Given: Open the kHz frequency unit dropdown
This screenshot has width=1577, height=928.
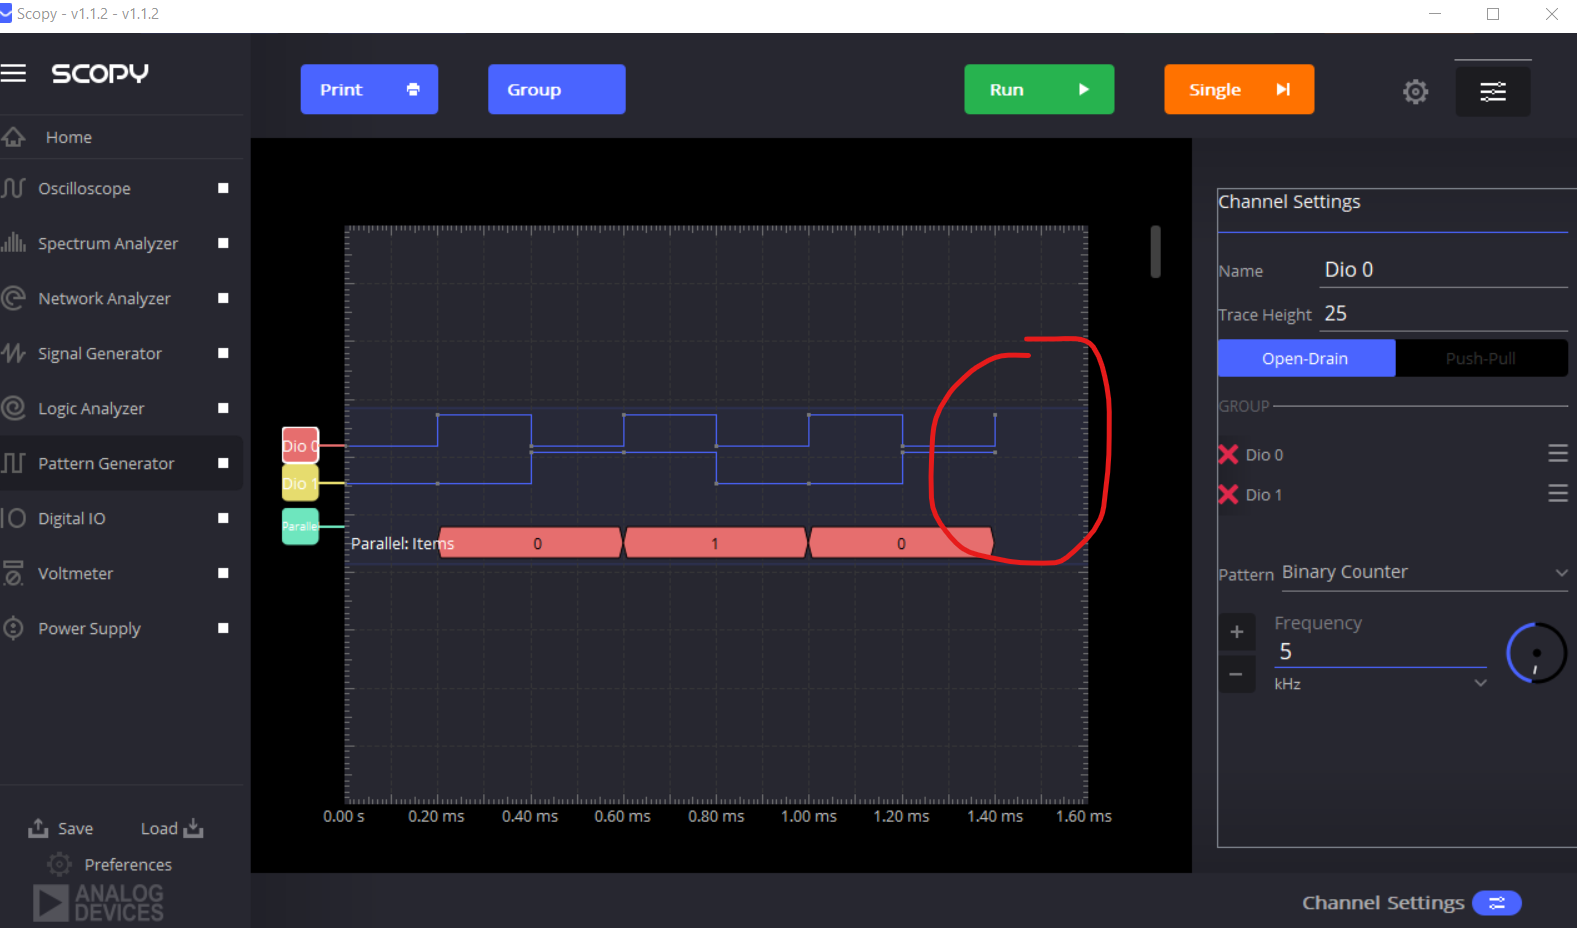Looking at the screenshot, I should pos(1380,684).
